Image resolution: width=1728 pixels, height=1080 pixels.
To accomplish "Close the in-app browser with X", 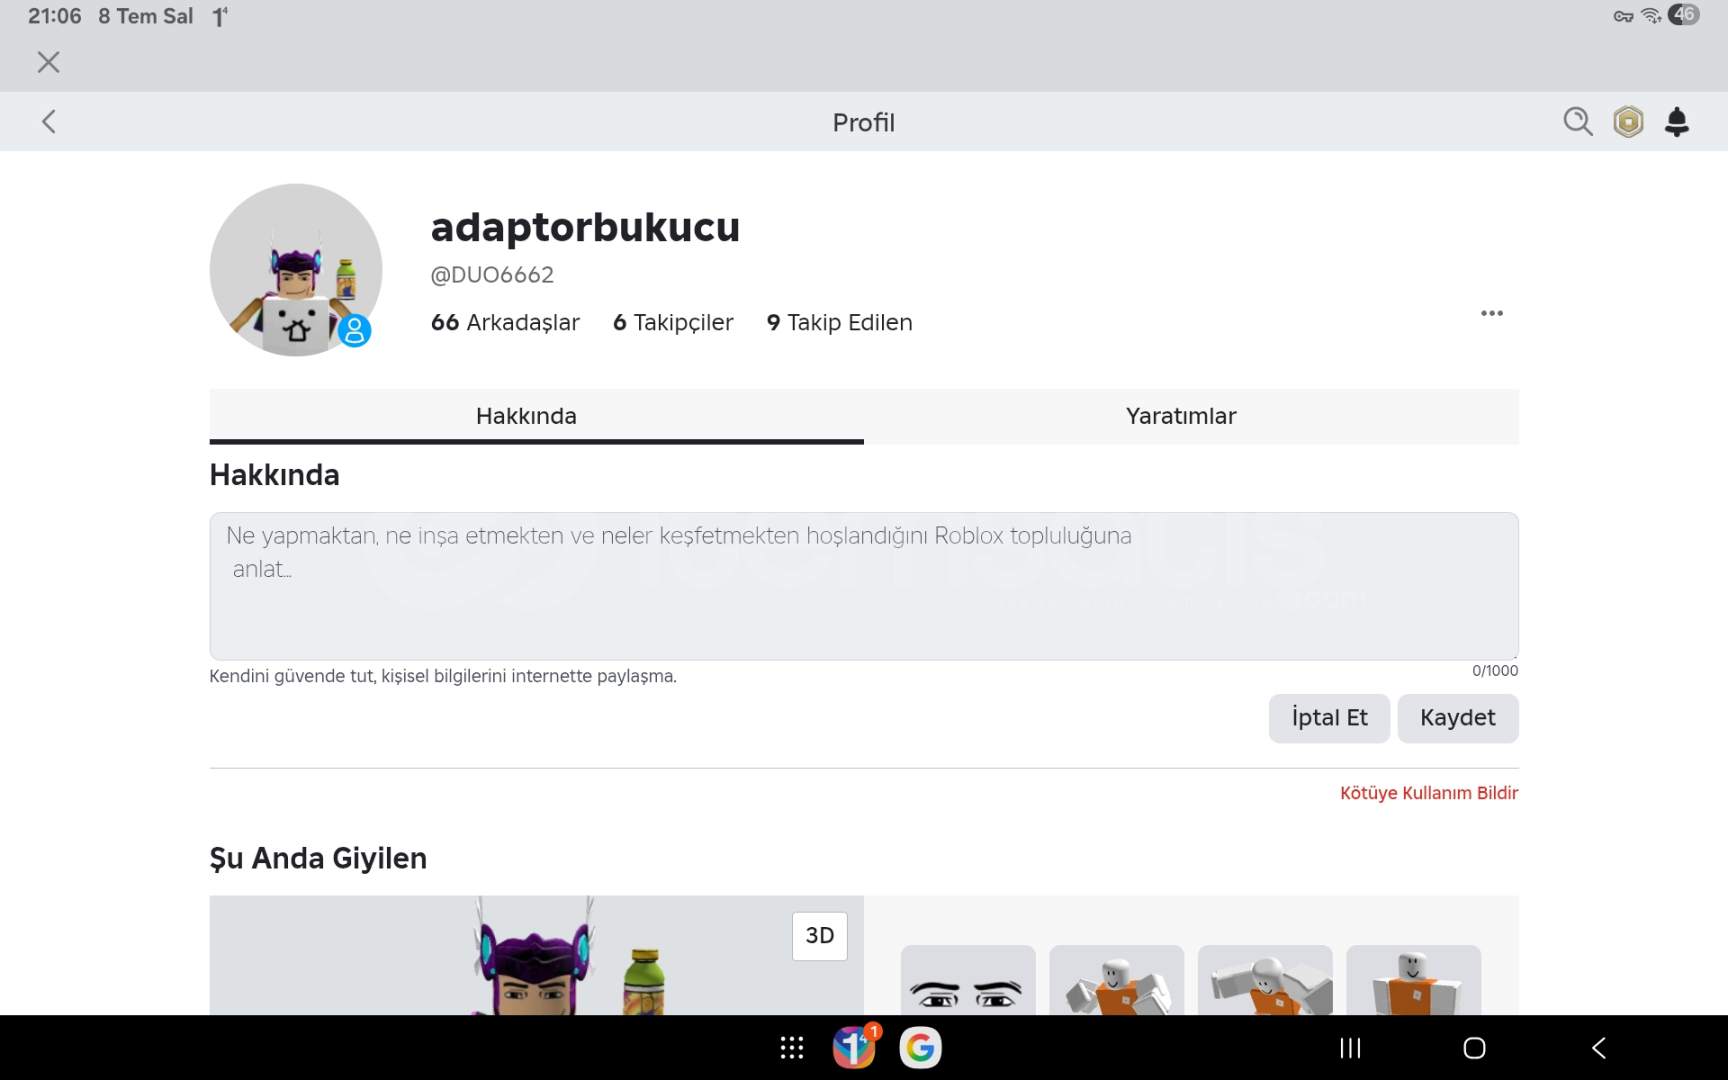I will click(48, 62).
